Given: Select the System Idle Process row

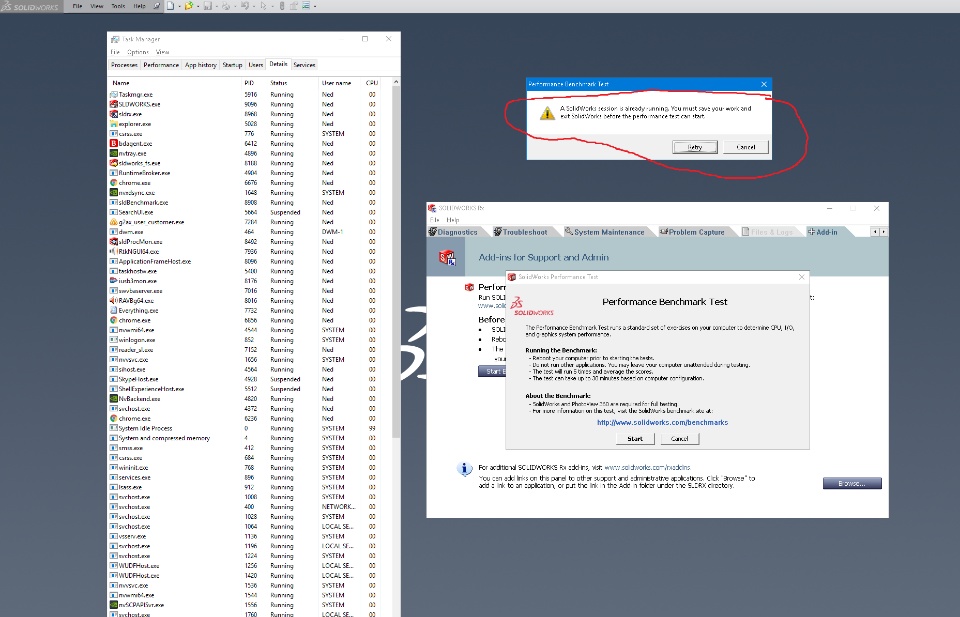Looking at the screenshot, I should pos(250,428).
